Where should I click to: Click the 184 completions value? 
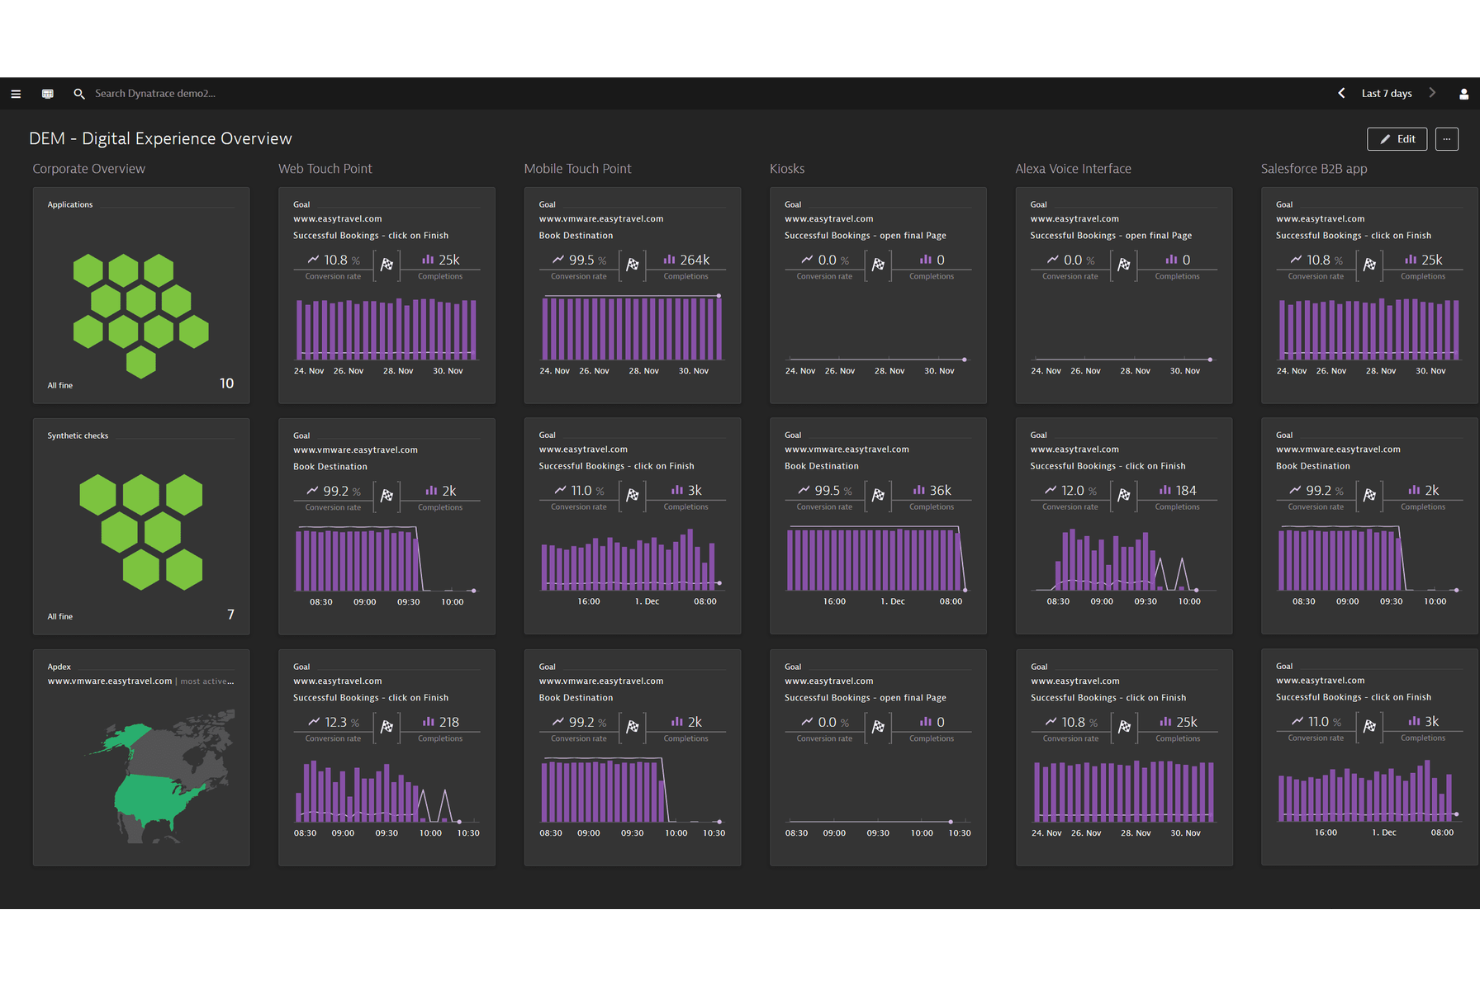tap(1186, 490)
